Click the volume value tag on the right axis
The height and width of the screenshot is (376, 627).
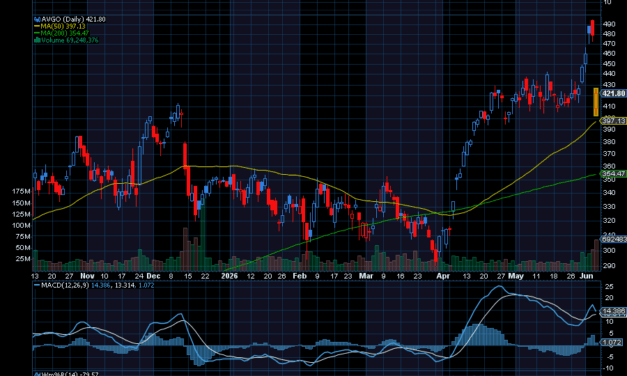(614, 239)
